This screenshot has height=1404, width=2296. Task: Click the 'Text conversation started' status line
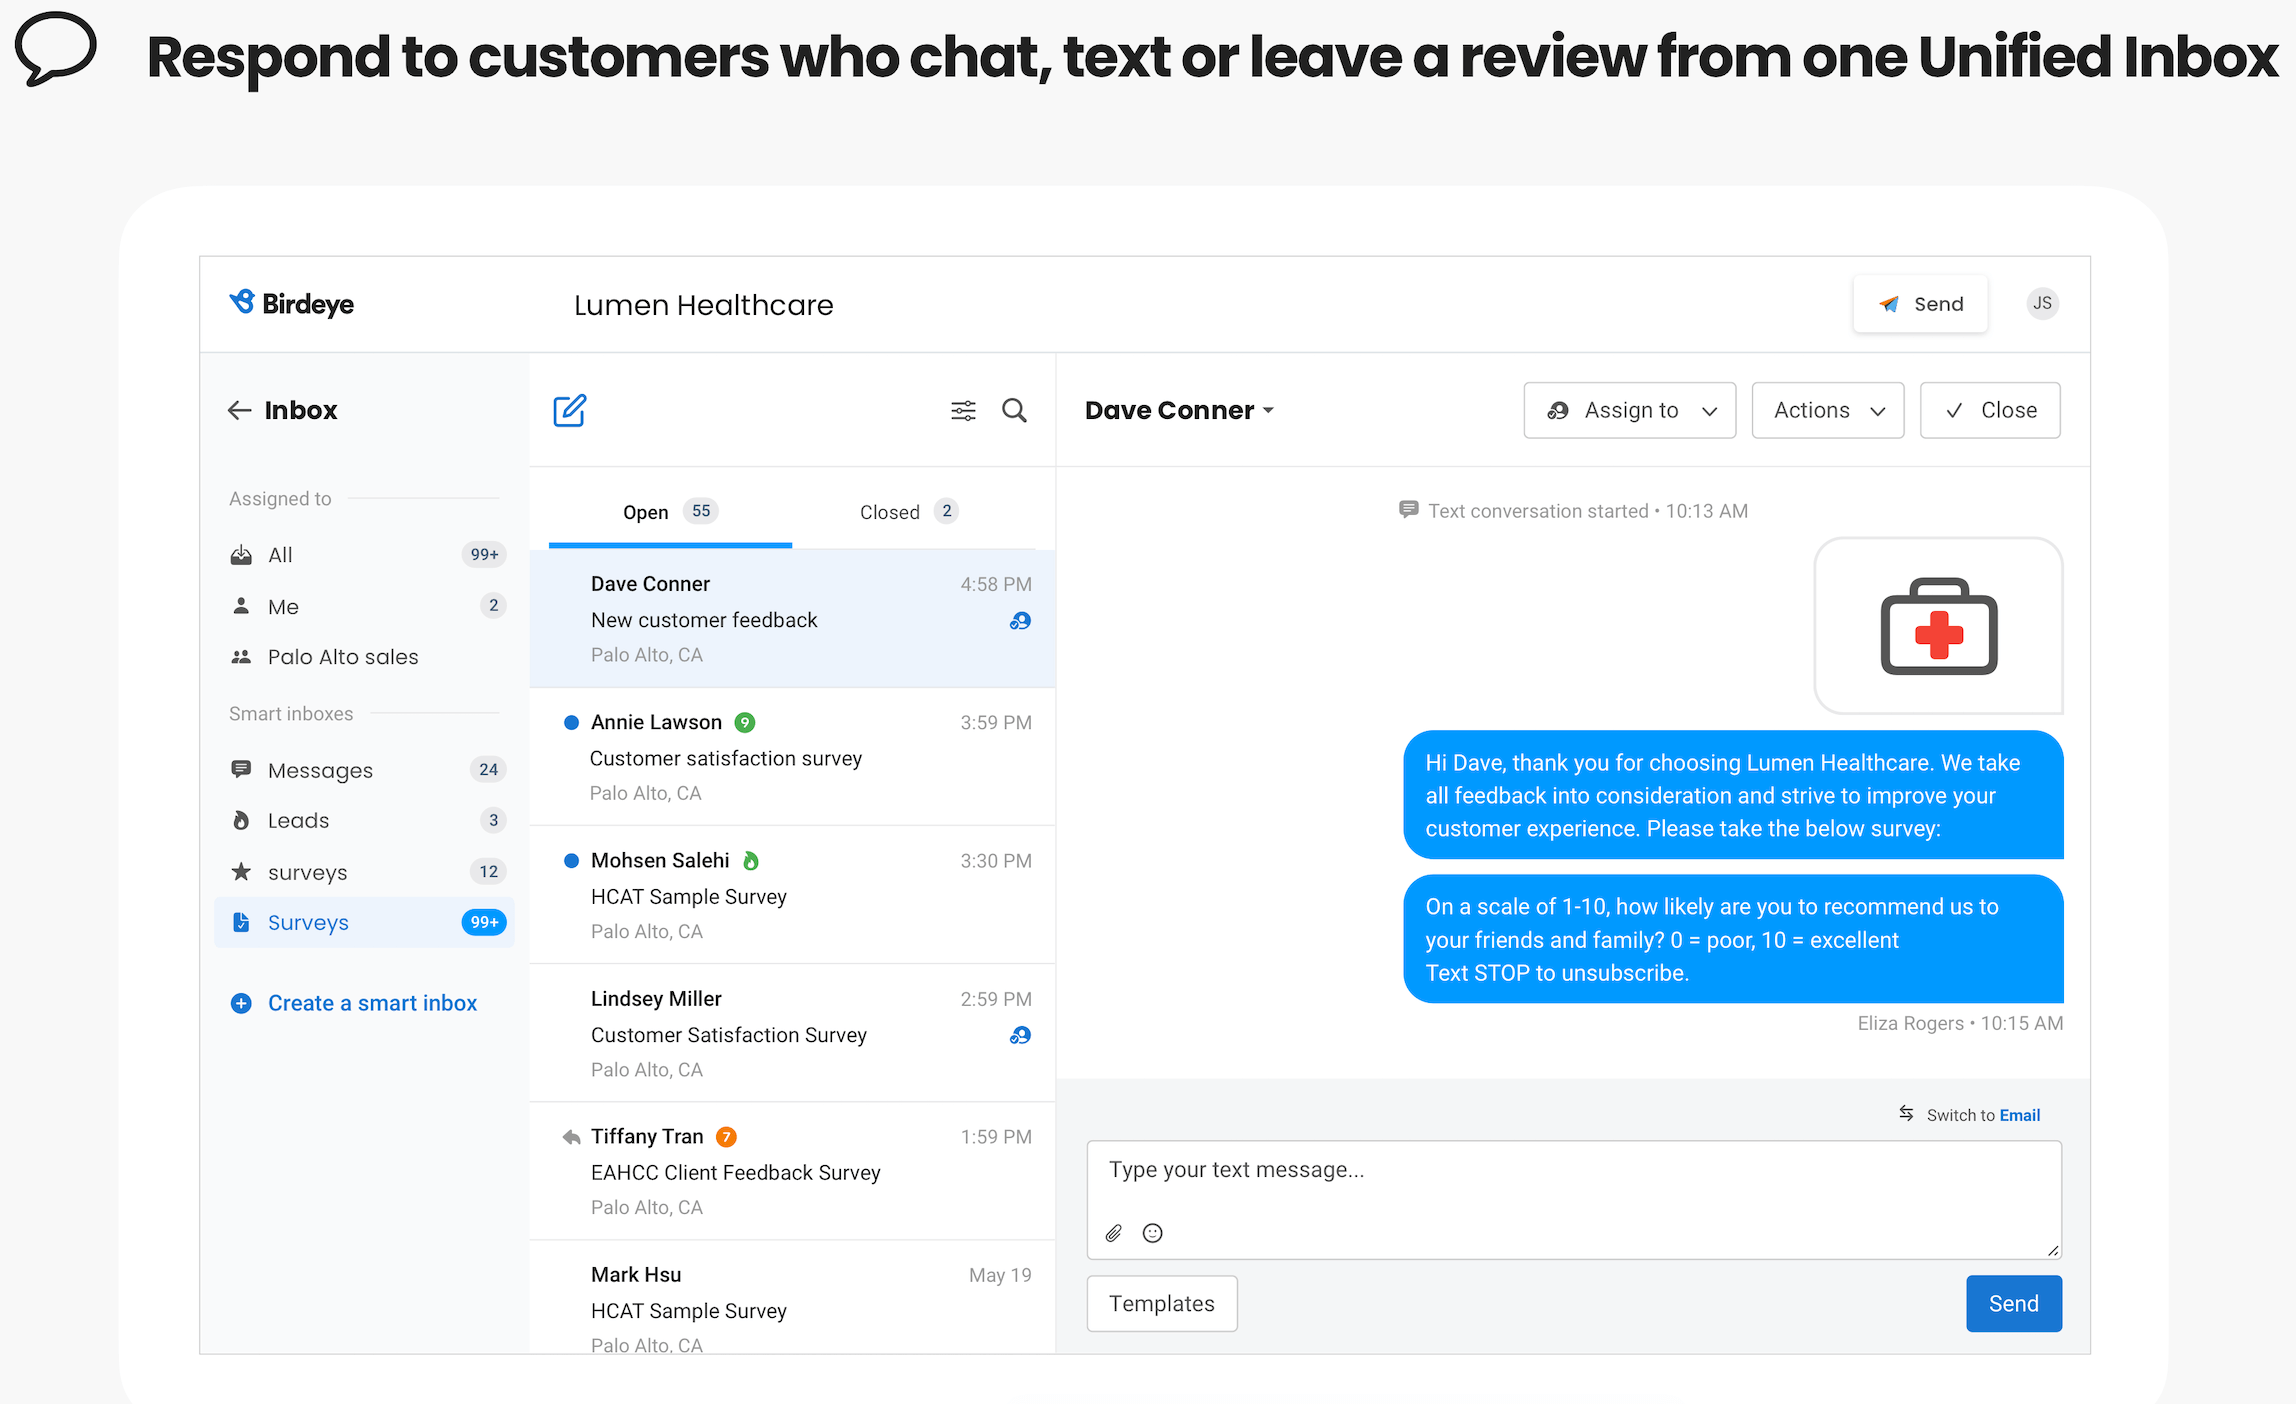pyautogui.click(x=1573, y=511)
